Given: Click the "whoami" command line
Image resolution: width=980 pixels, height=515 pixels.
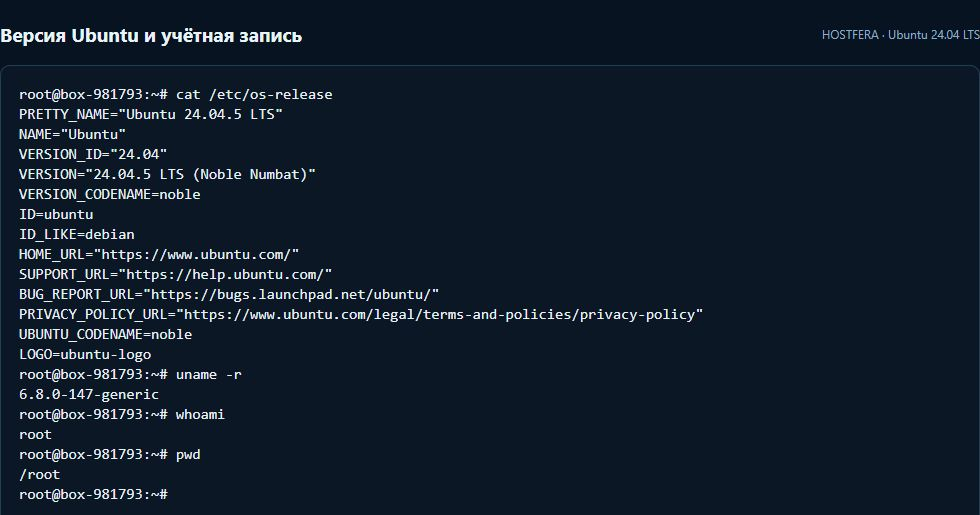Looking at the screenshot, I should point(122,414).
